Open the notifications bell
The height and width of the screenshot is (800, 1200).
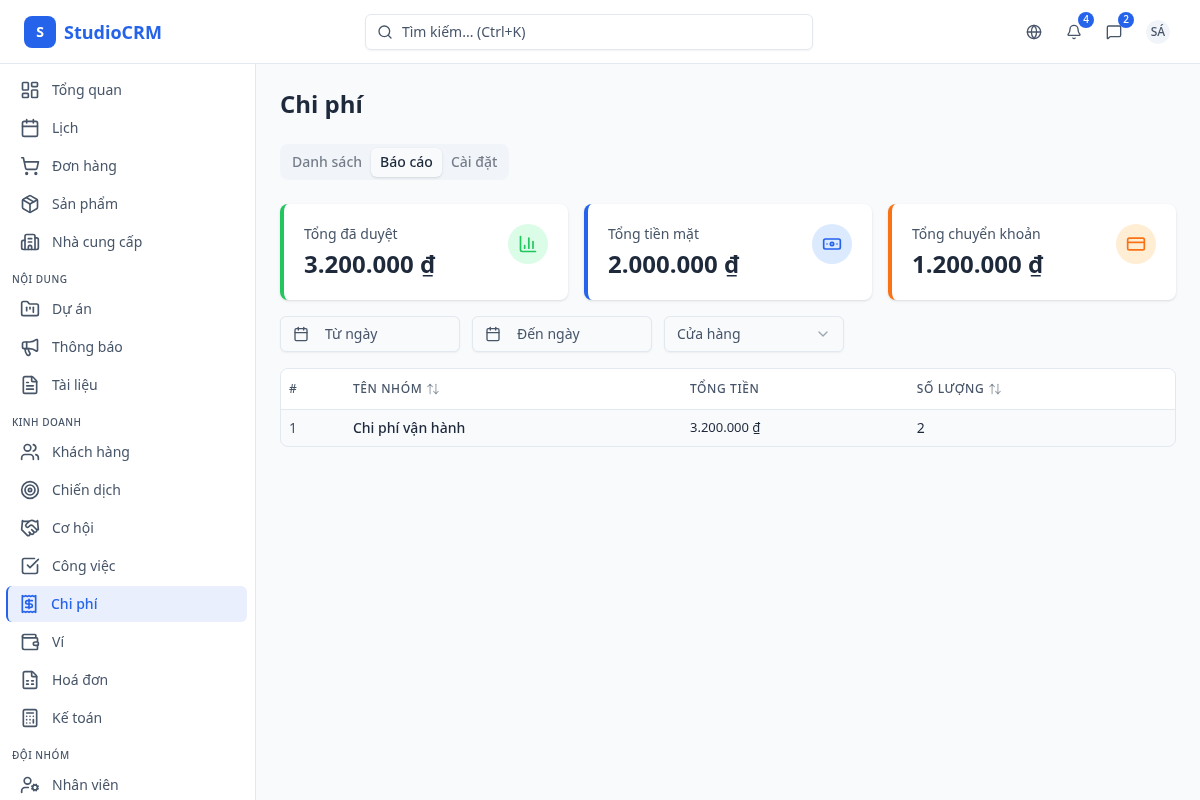click(1074, 32)
